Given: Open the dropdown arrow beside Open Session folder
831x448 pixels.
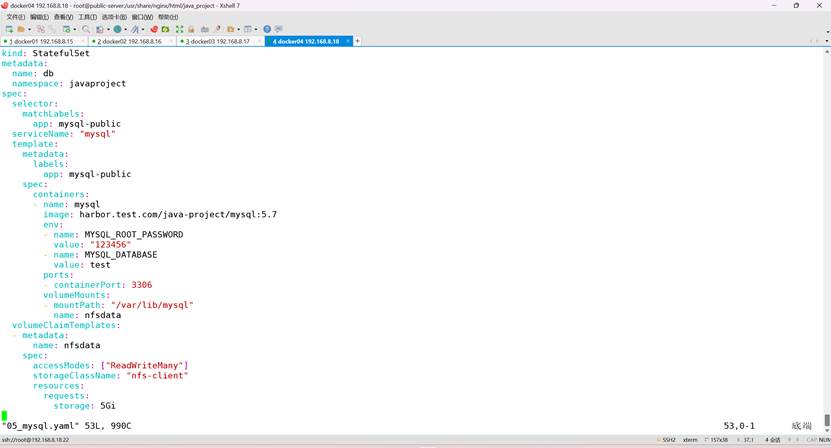Looking at the screenshot, I should click(x=30, y=29).
